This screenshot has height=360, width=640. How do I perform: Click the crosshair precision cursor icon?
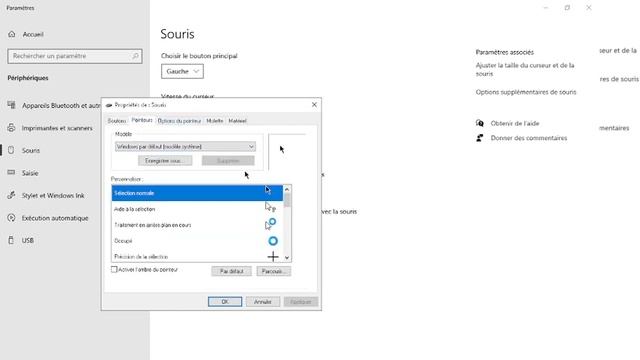273,256
